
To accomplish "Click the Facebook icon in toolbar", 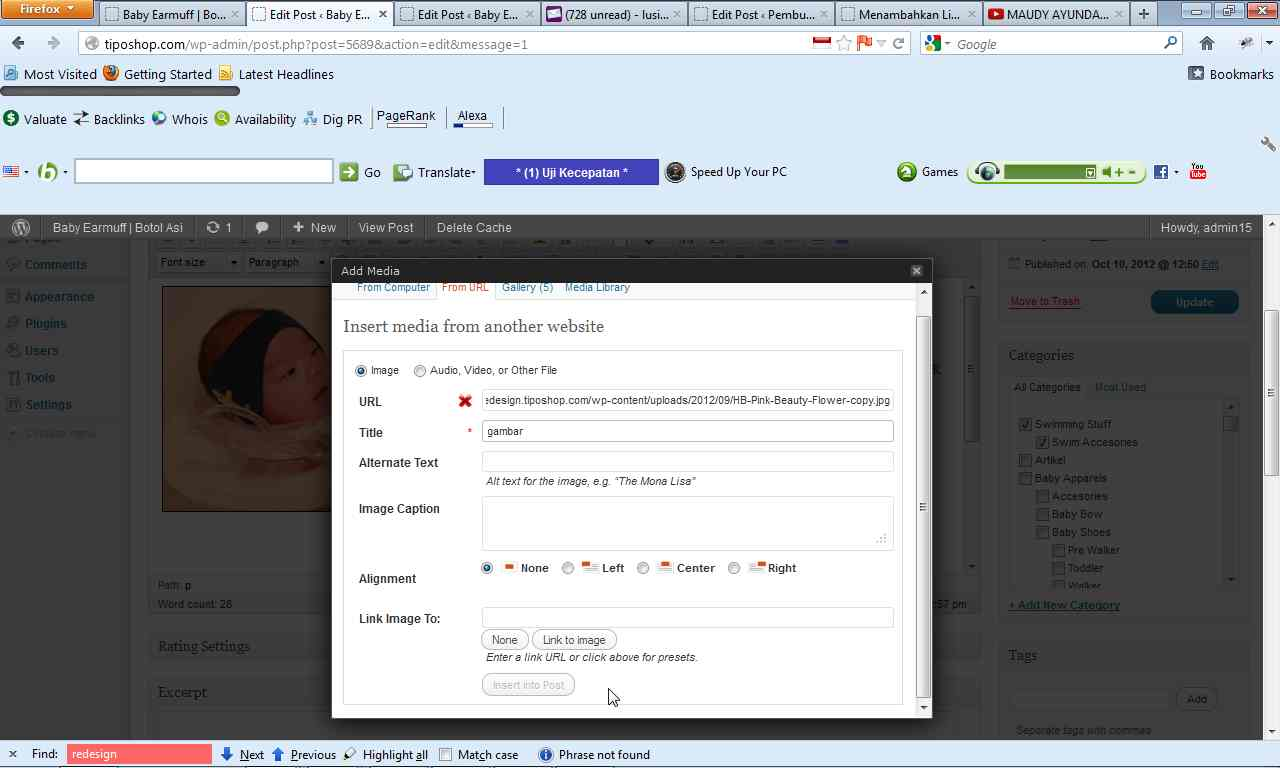I will click(x=1160, y=172).
